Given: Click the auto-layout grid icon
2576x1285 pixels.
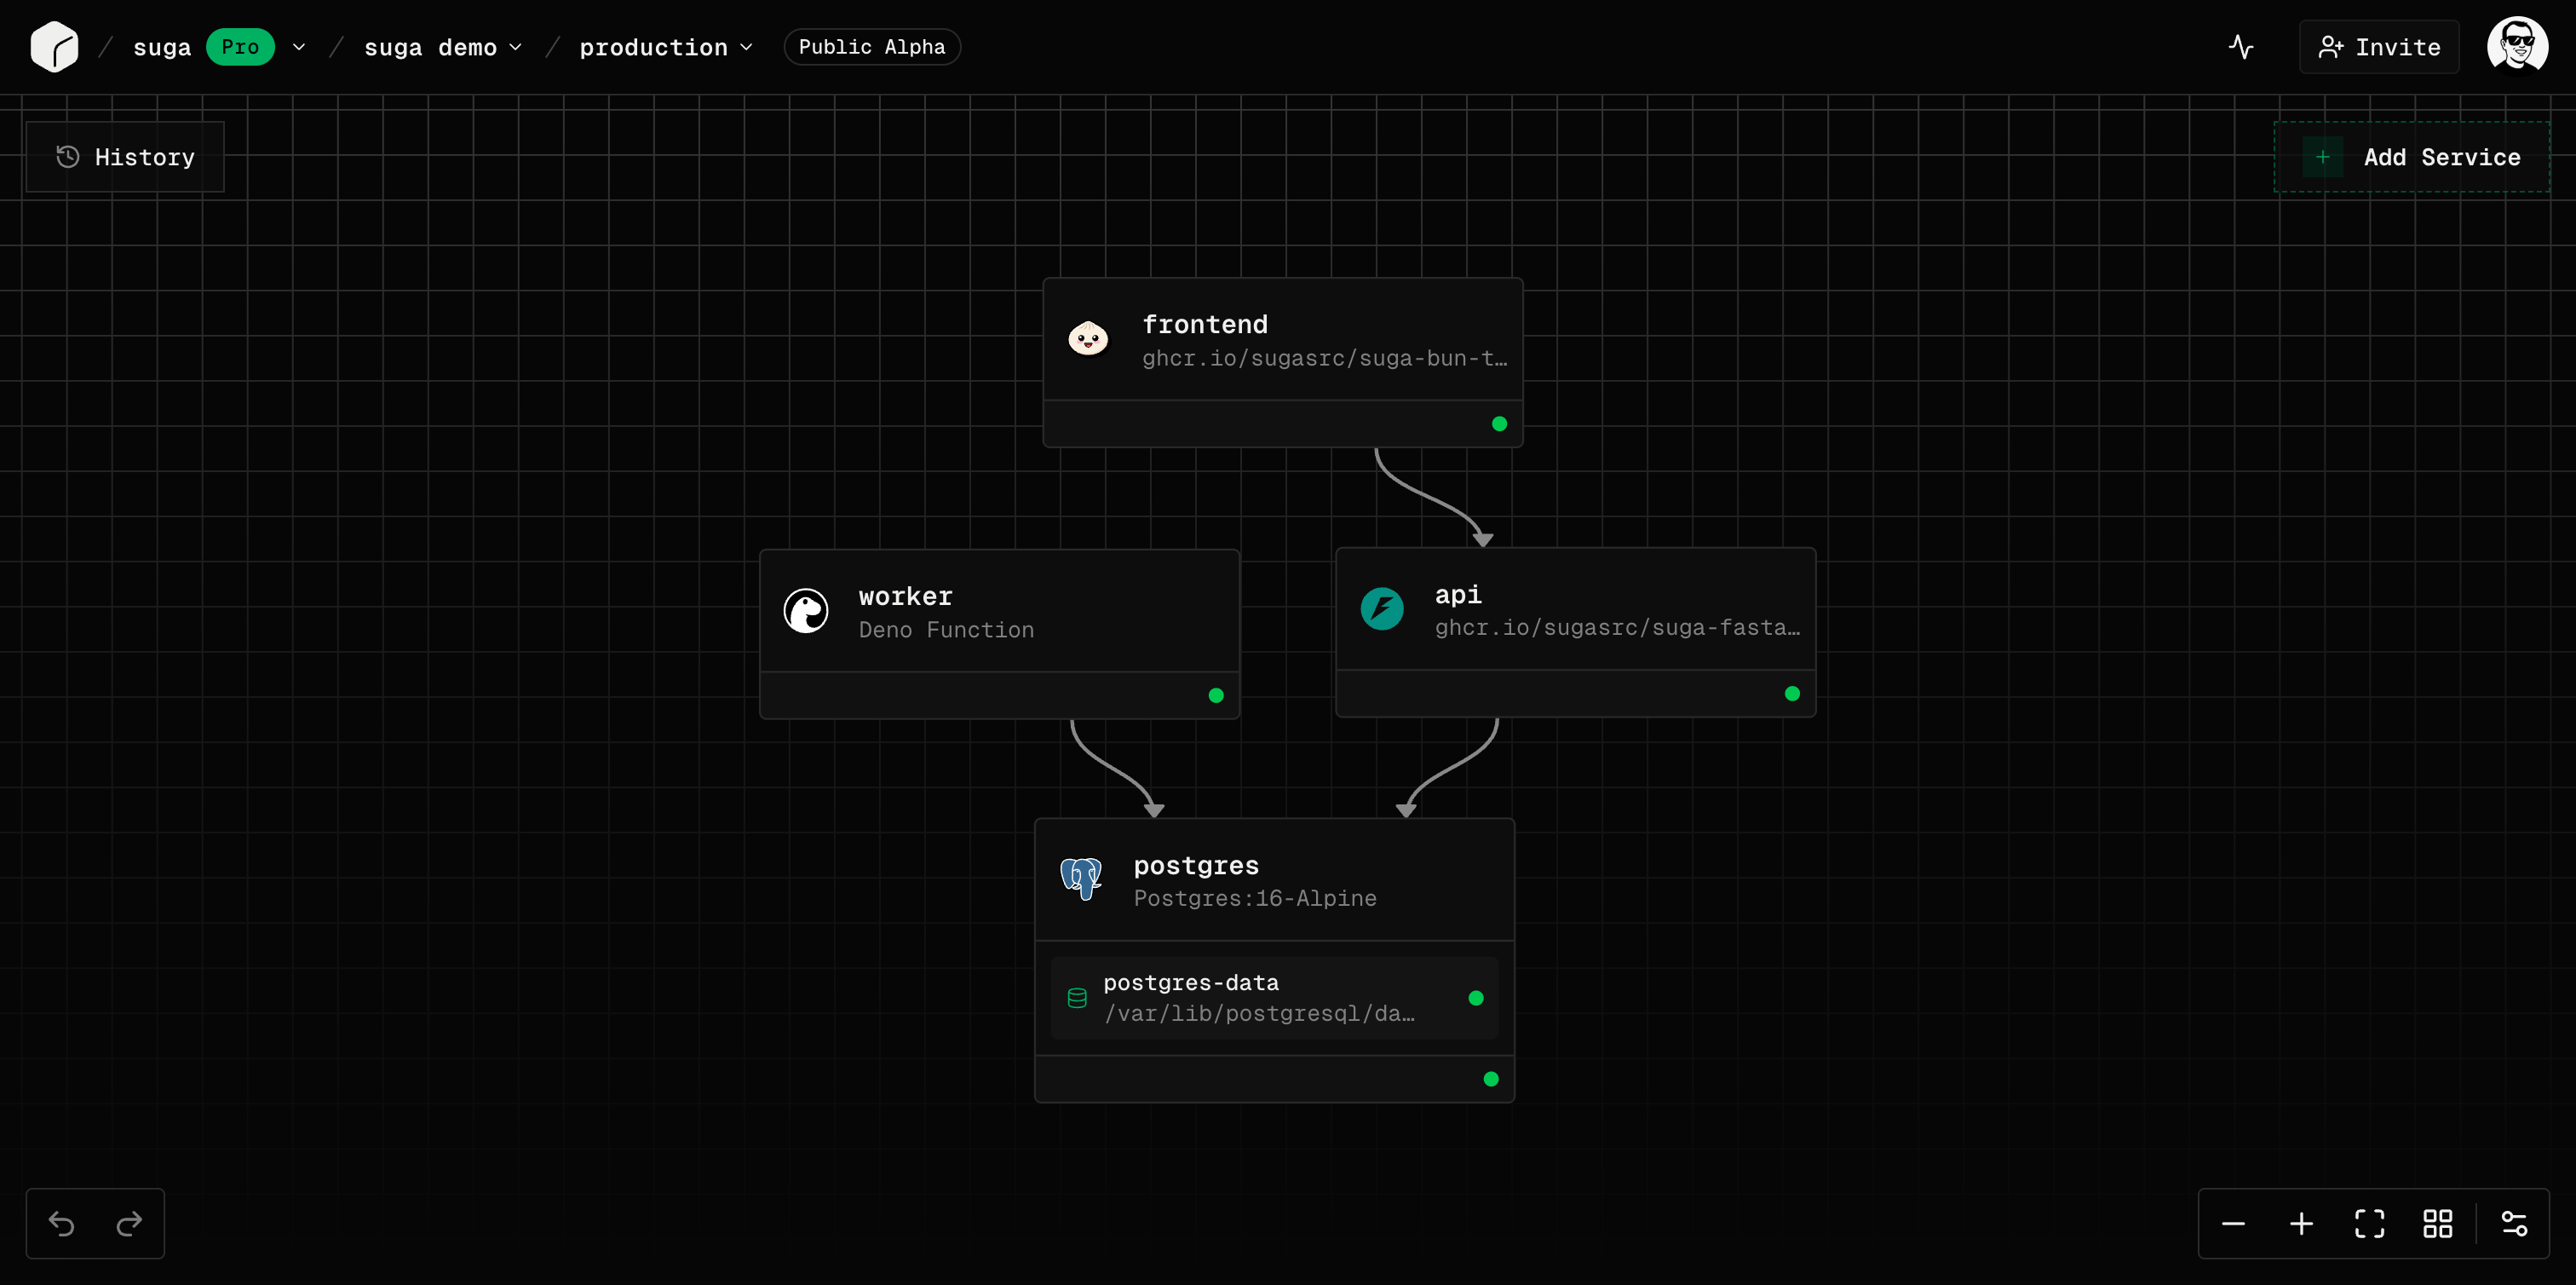Looking at the screenshot, I should tap(2437, 1223).
